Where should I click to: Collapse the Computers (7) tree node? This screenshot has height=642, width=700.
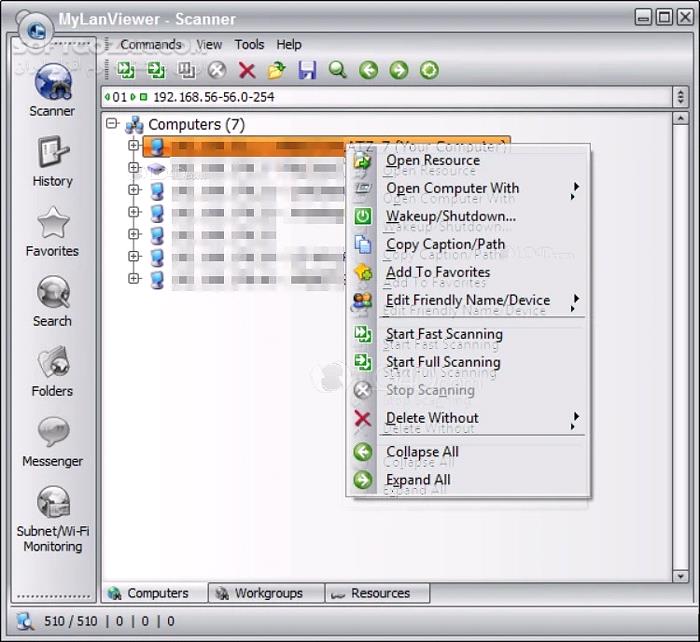tap(112, 123)
